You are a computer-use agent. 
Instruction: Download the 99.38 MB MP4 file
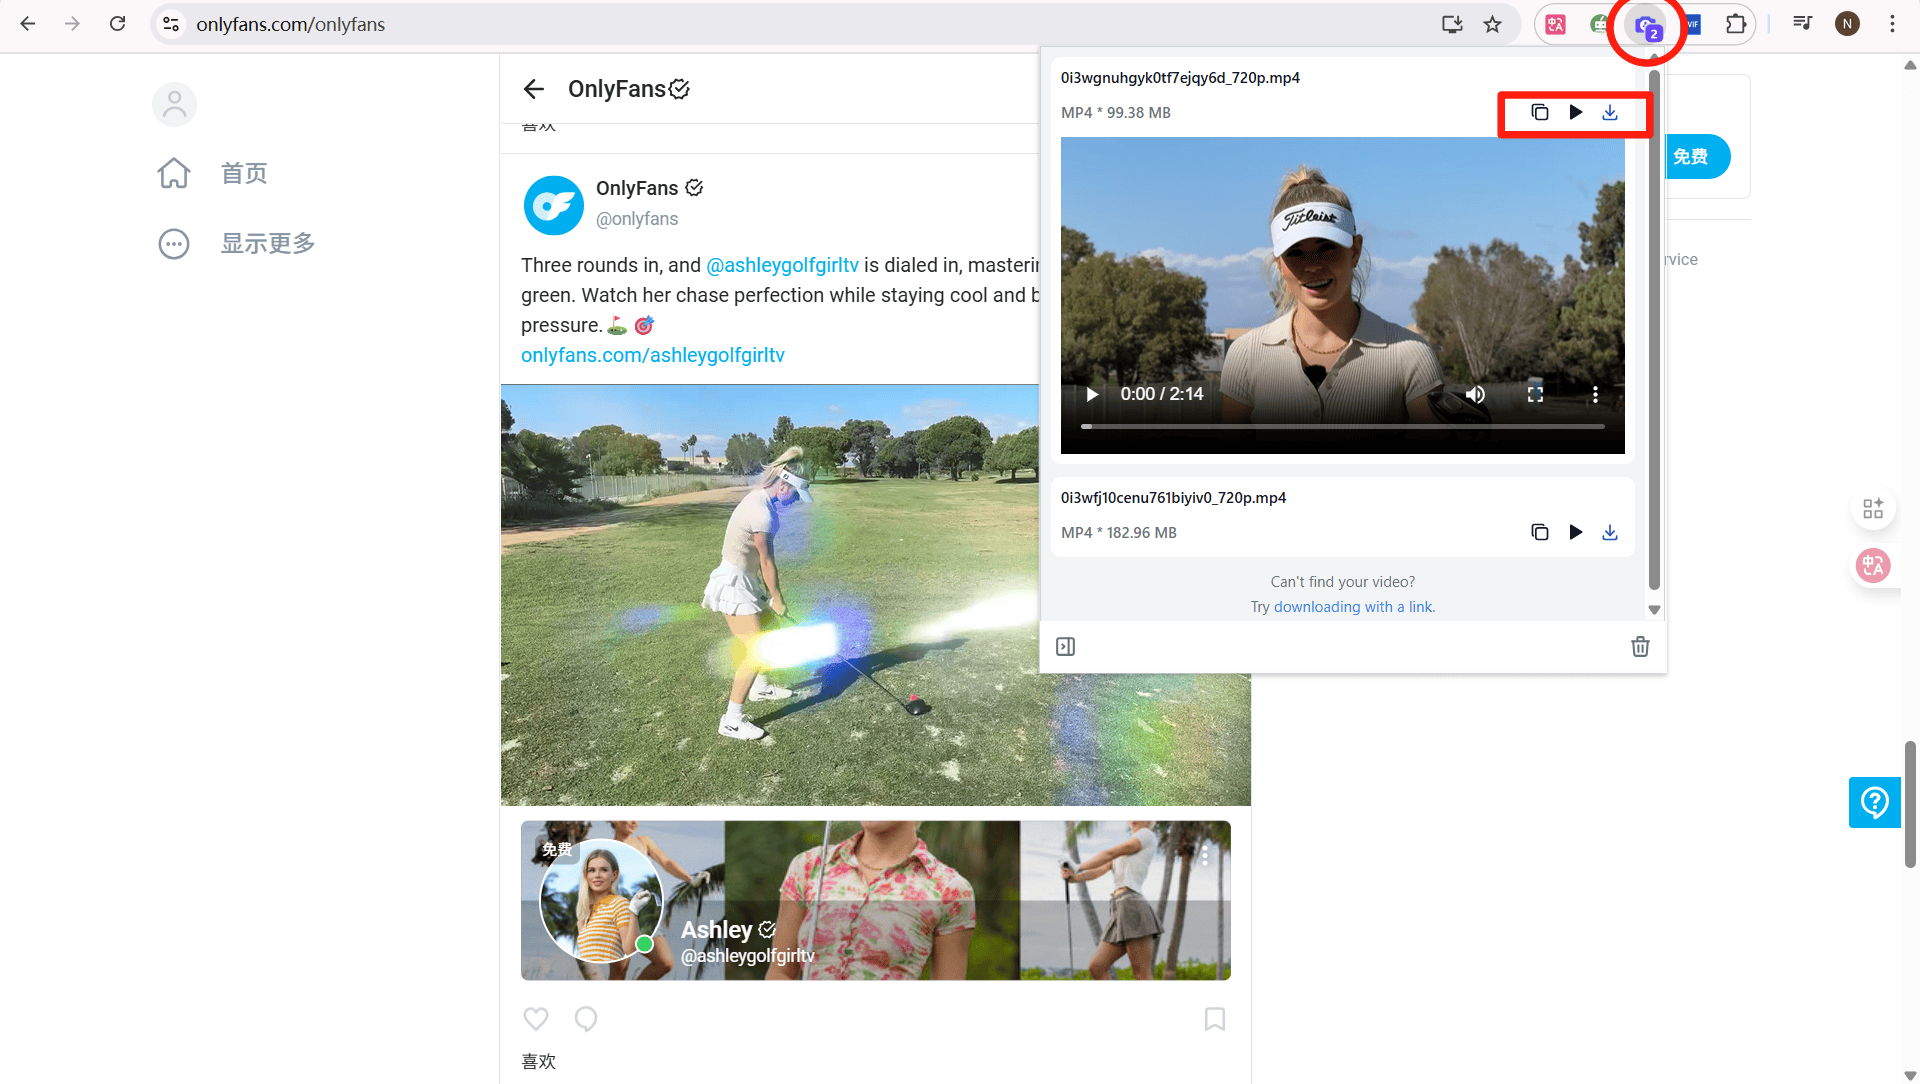(1610, 112)
